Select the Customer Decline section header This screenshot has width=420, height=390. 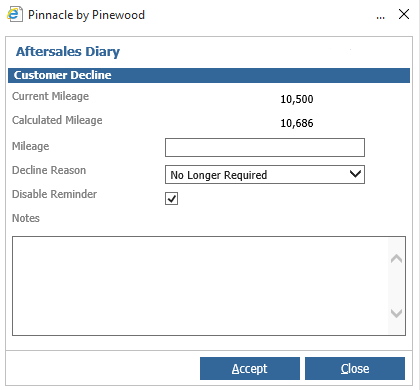pyautogui.click(x=209, y=75)
